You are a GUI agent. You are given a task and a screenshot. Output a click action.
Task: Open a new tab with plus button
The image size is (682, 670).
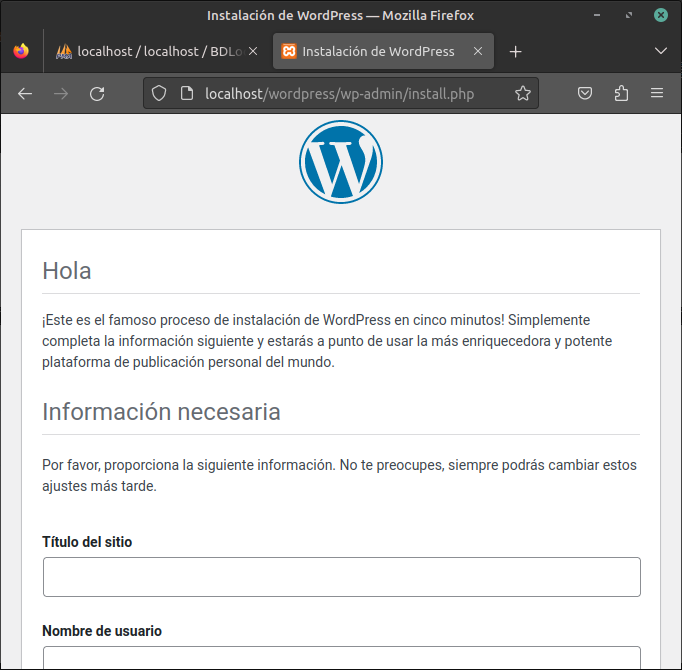coord(515,52)
